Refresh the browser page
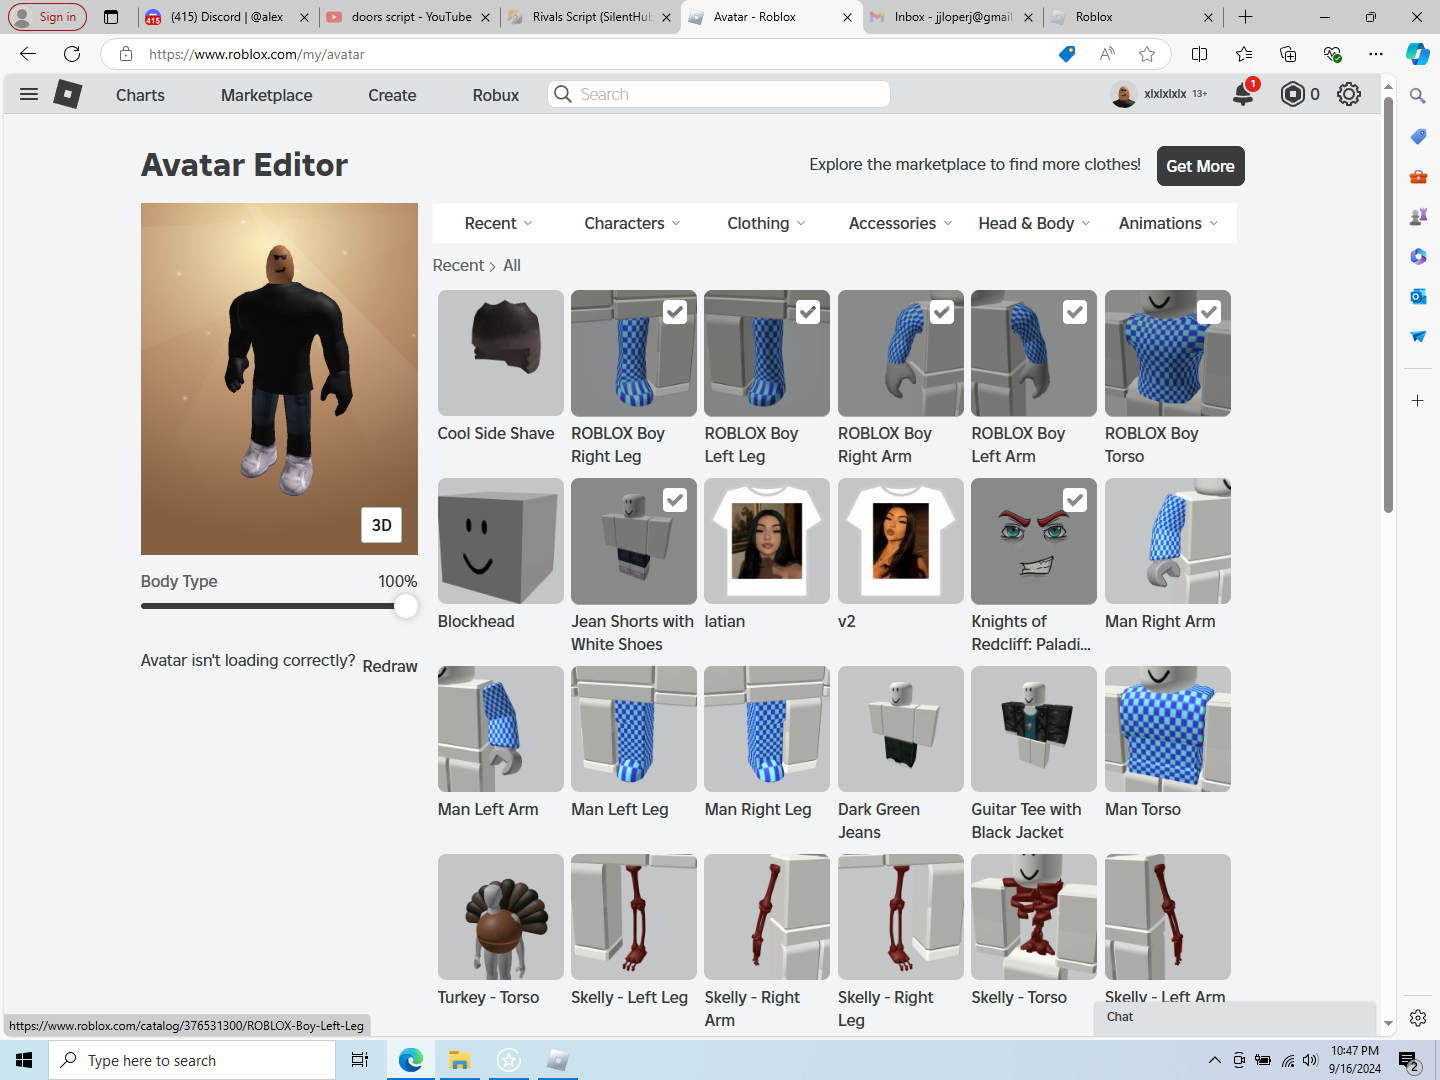Screen dimensions: 1440x1080 point(72,54)
